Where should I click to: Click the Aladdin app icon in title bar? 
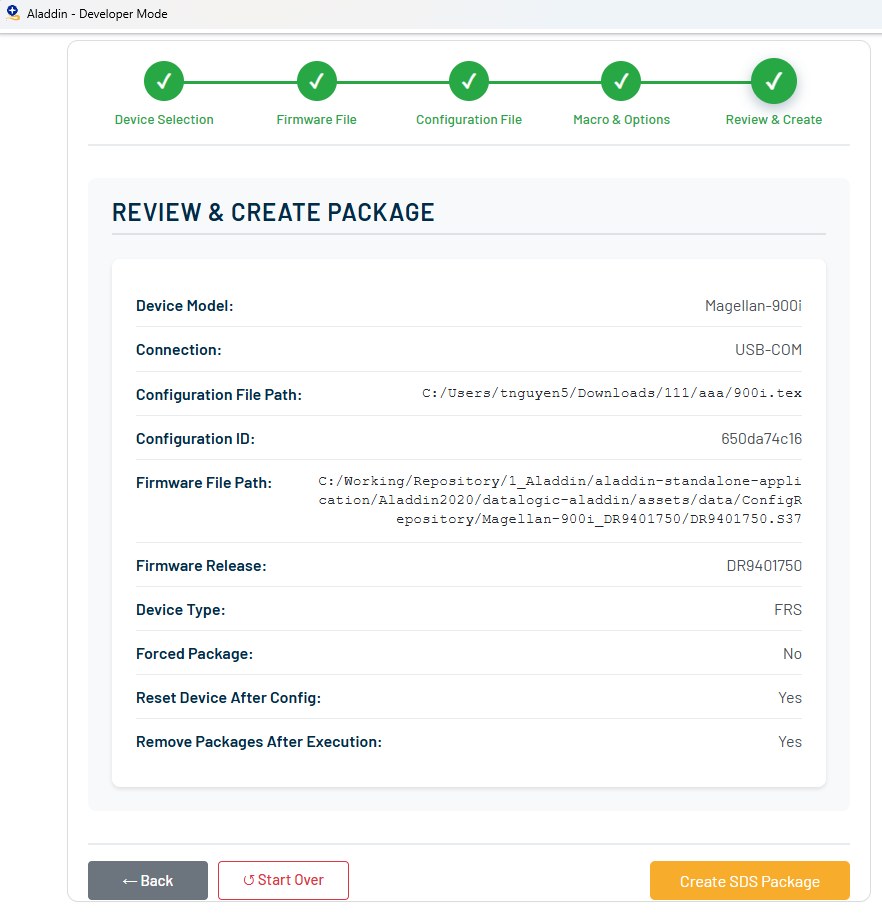click(12, 14)
